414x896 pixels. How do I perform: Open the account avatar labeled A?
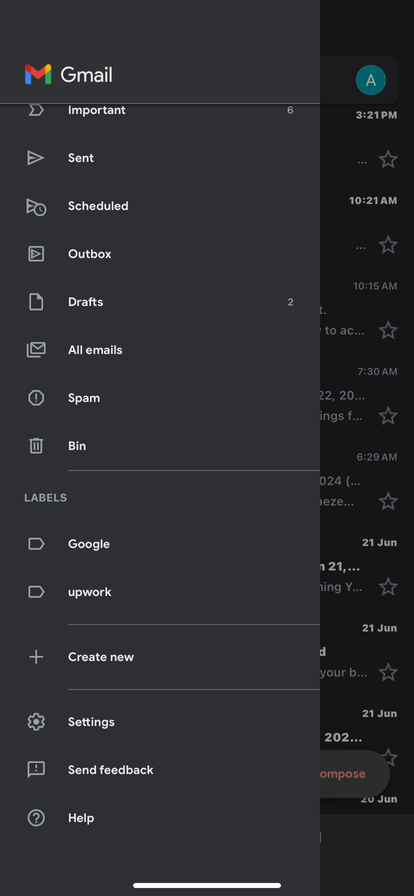371,80
